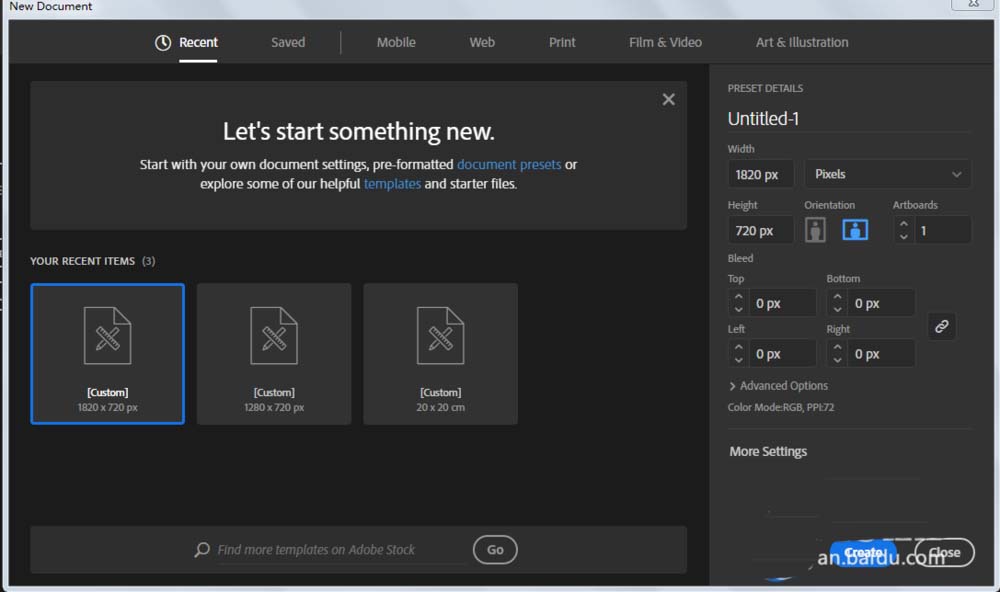Click the Go button for Adobe Stock
The image size is (1000, 592).
pos(495,550)
